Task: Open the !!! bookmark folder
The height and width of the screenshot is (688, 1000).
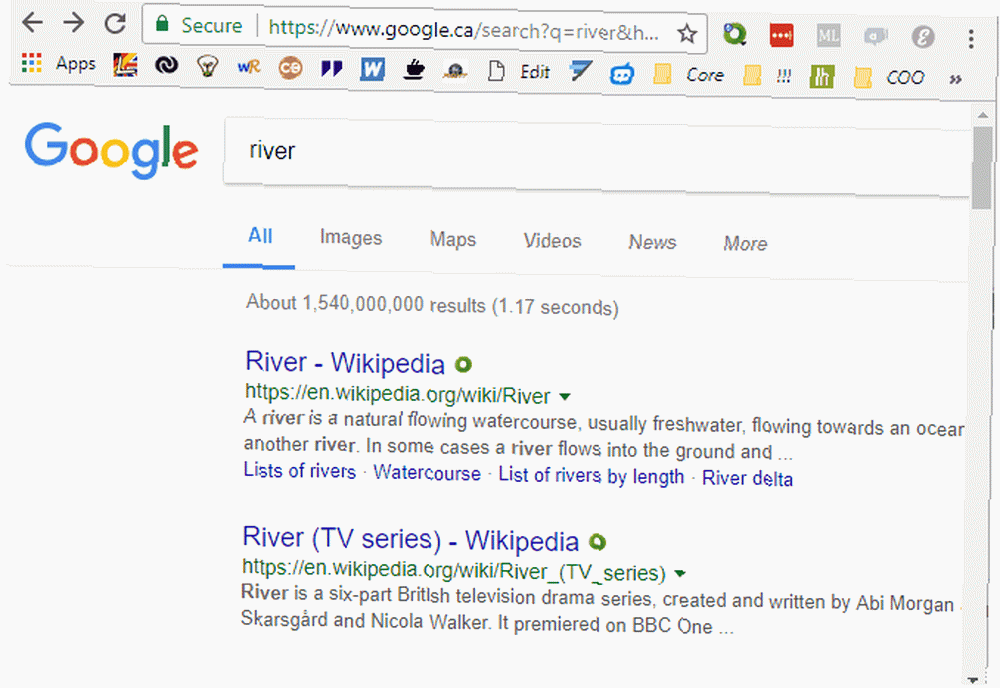Action: 767,76
